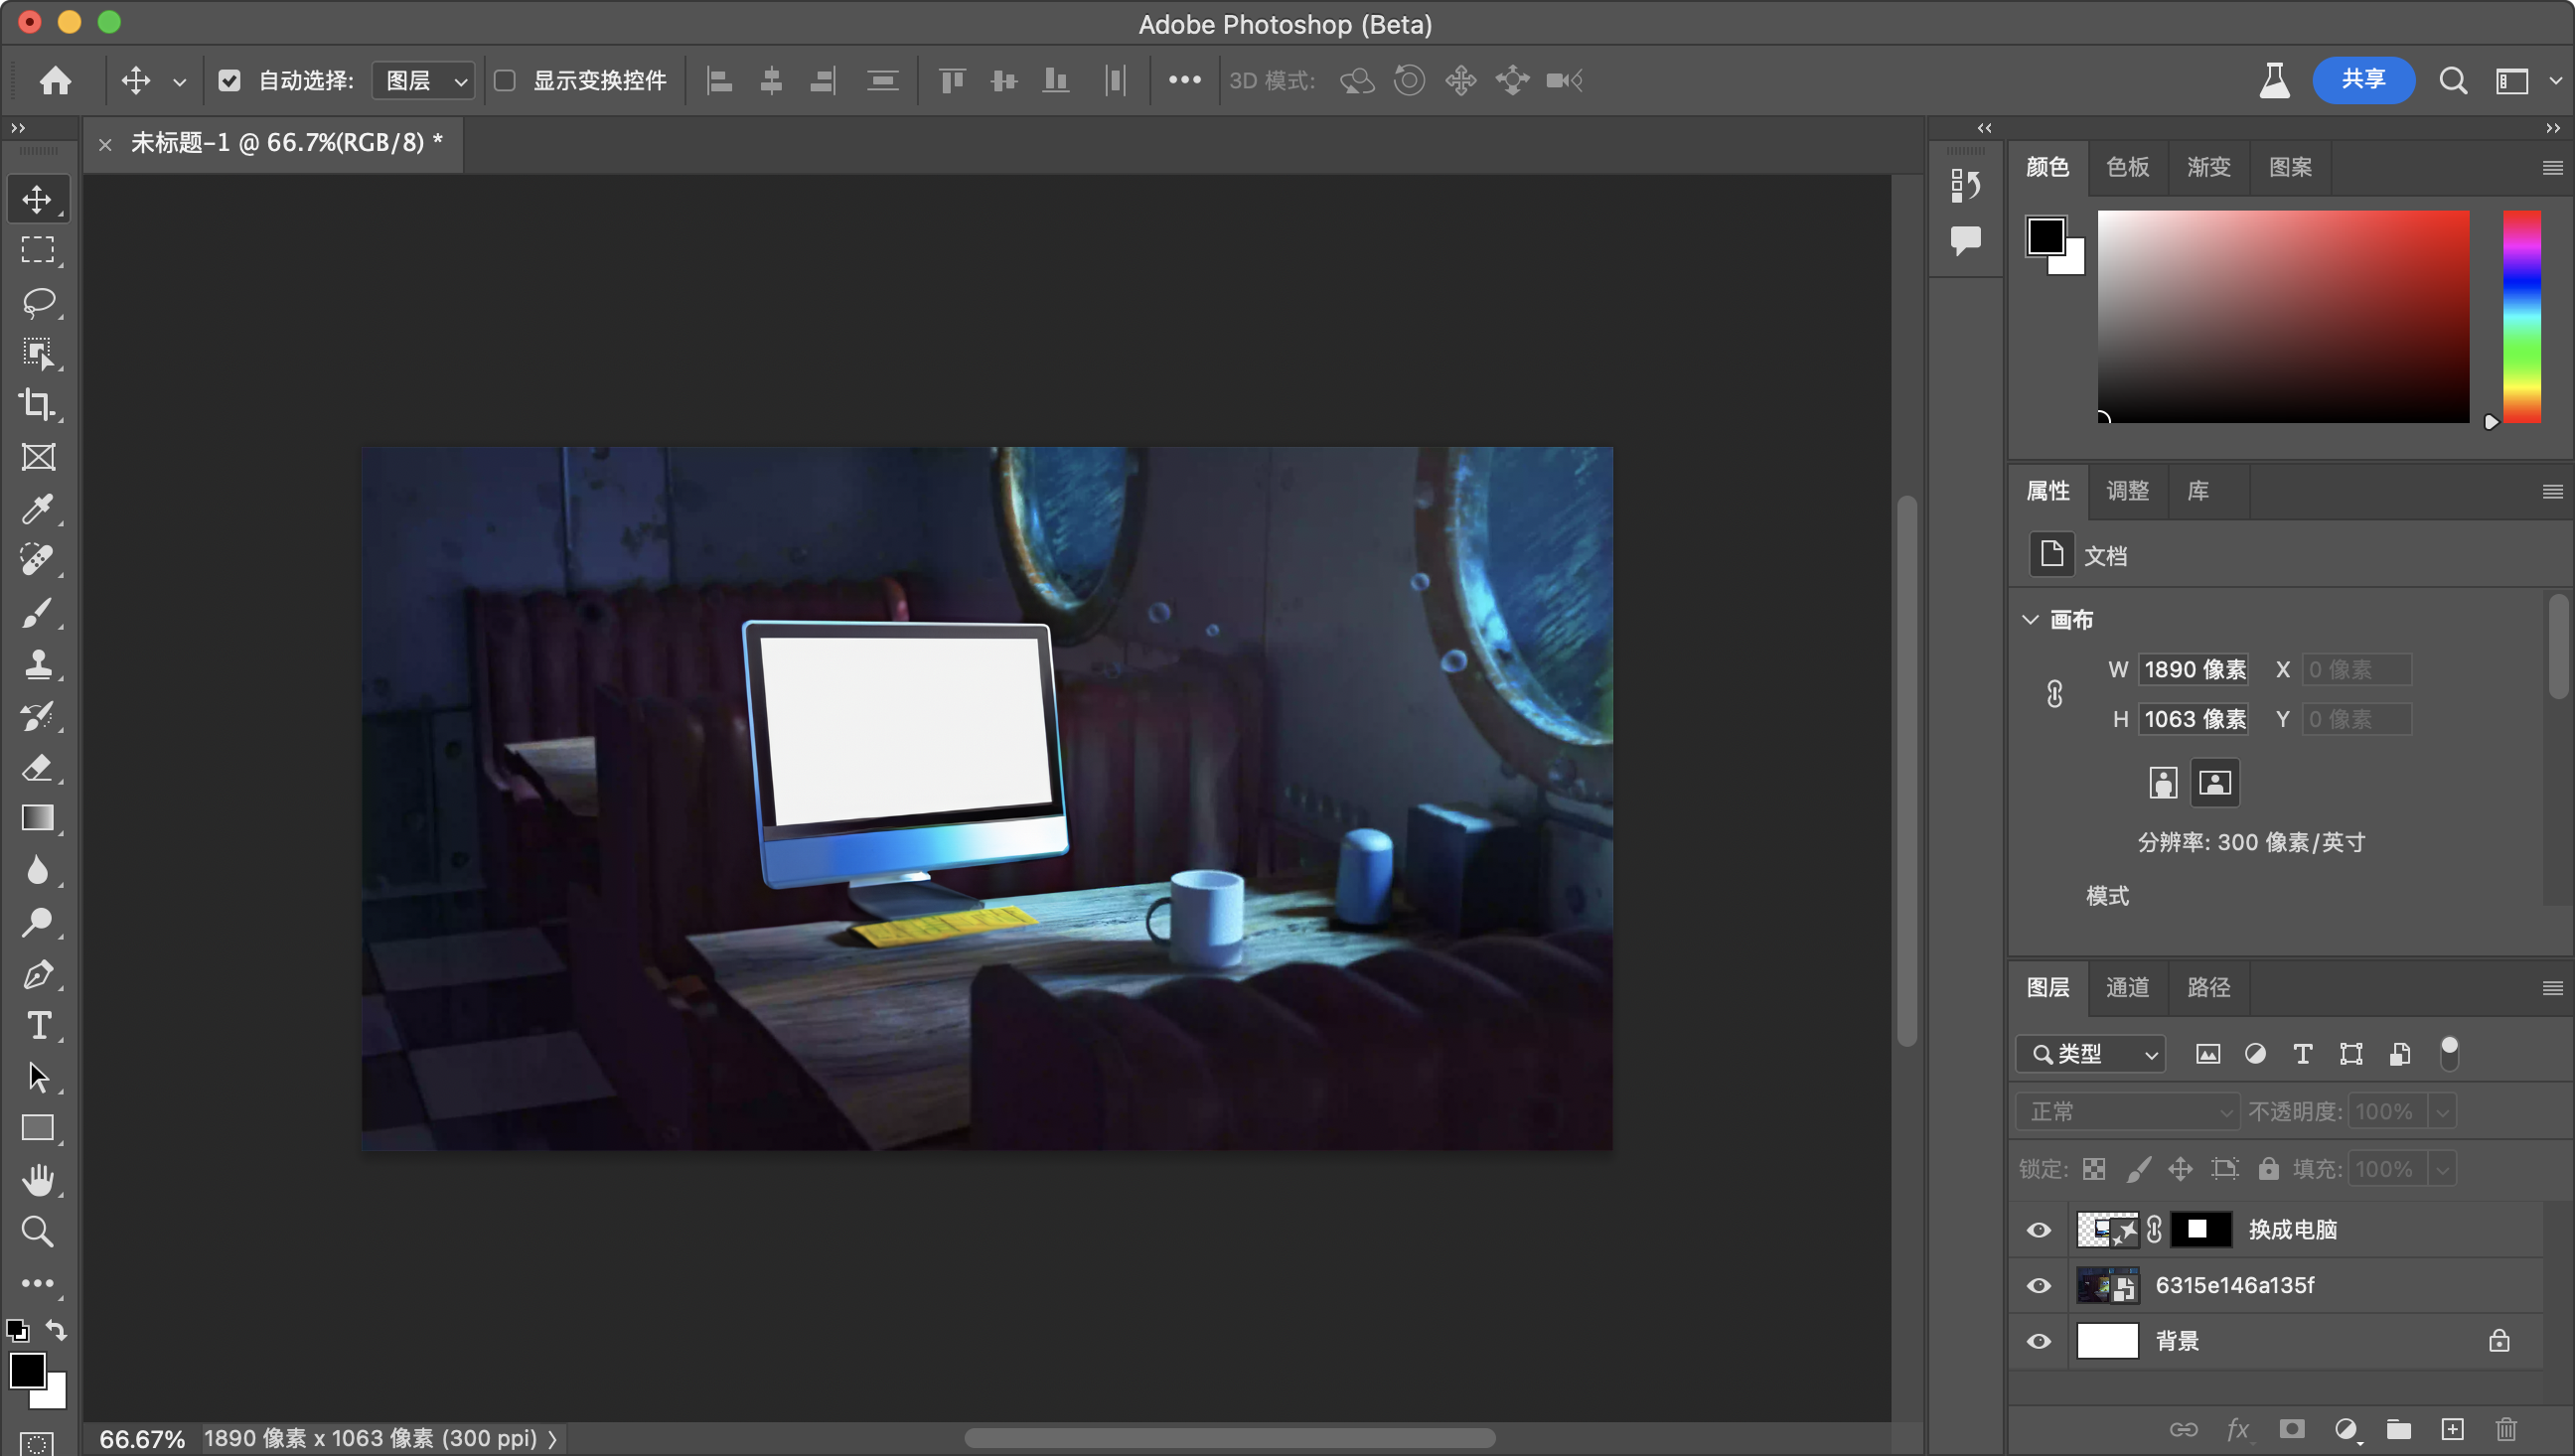The image size is (2575, 1456).
Task: Select the Clone Stamp tool
Action: (38, 664)
